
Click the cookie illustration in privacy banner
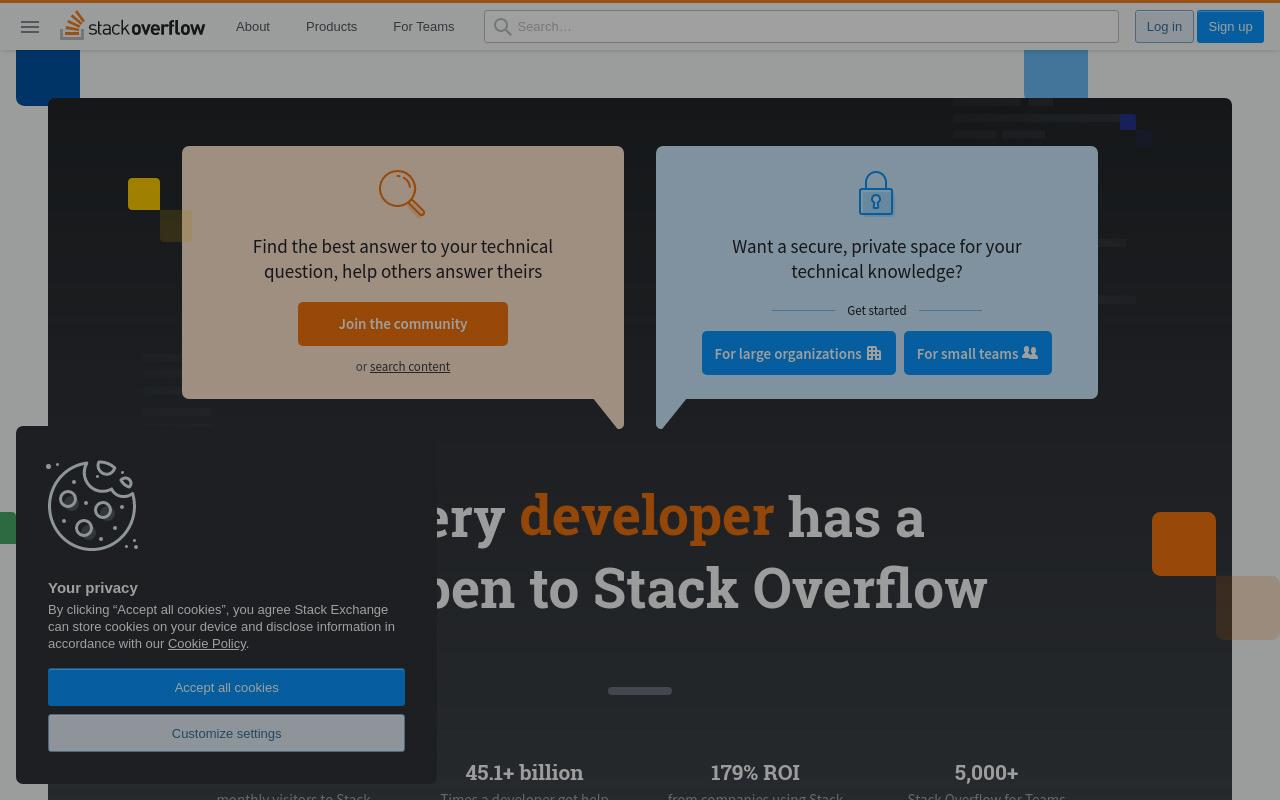92,505
